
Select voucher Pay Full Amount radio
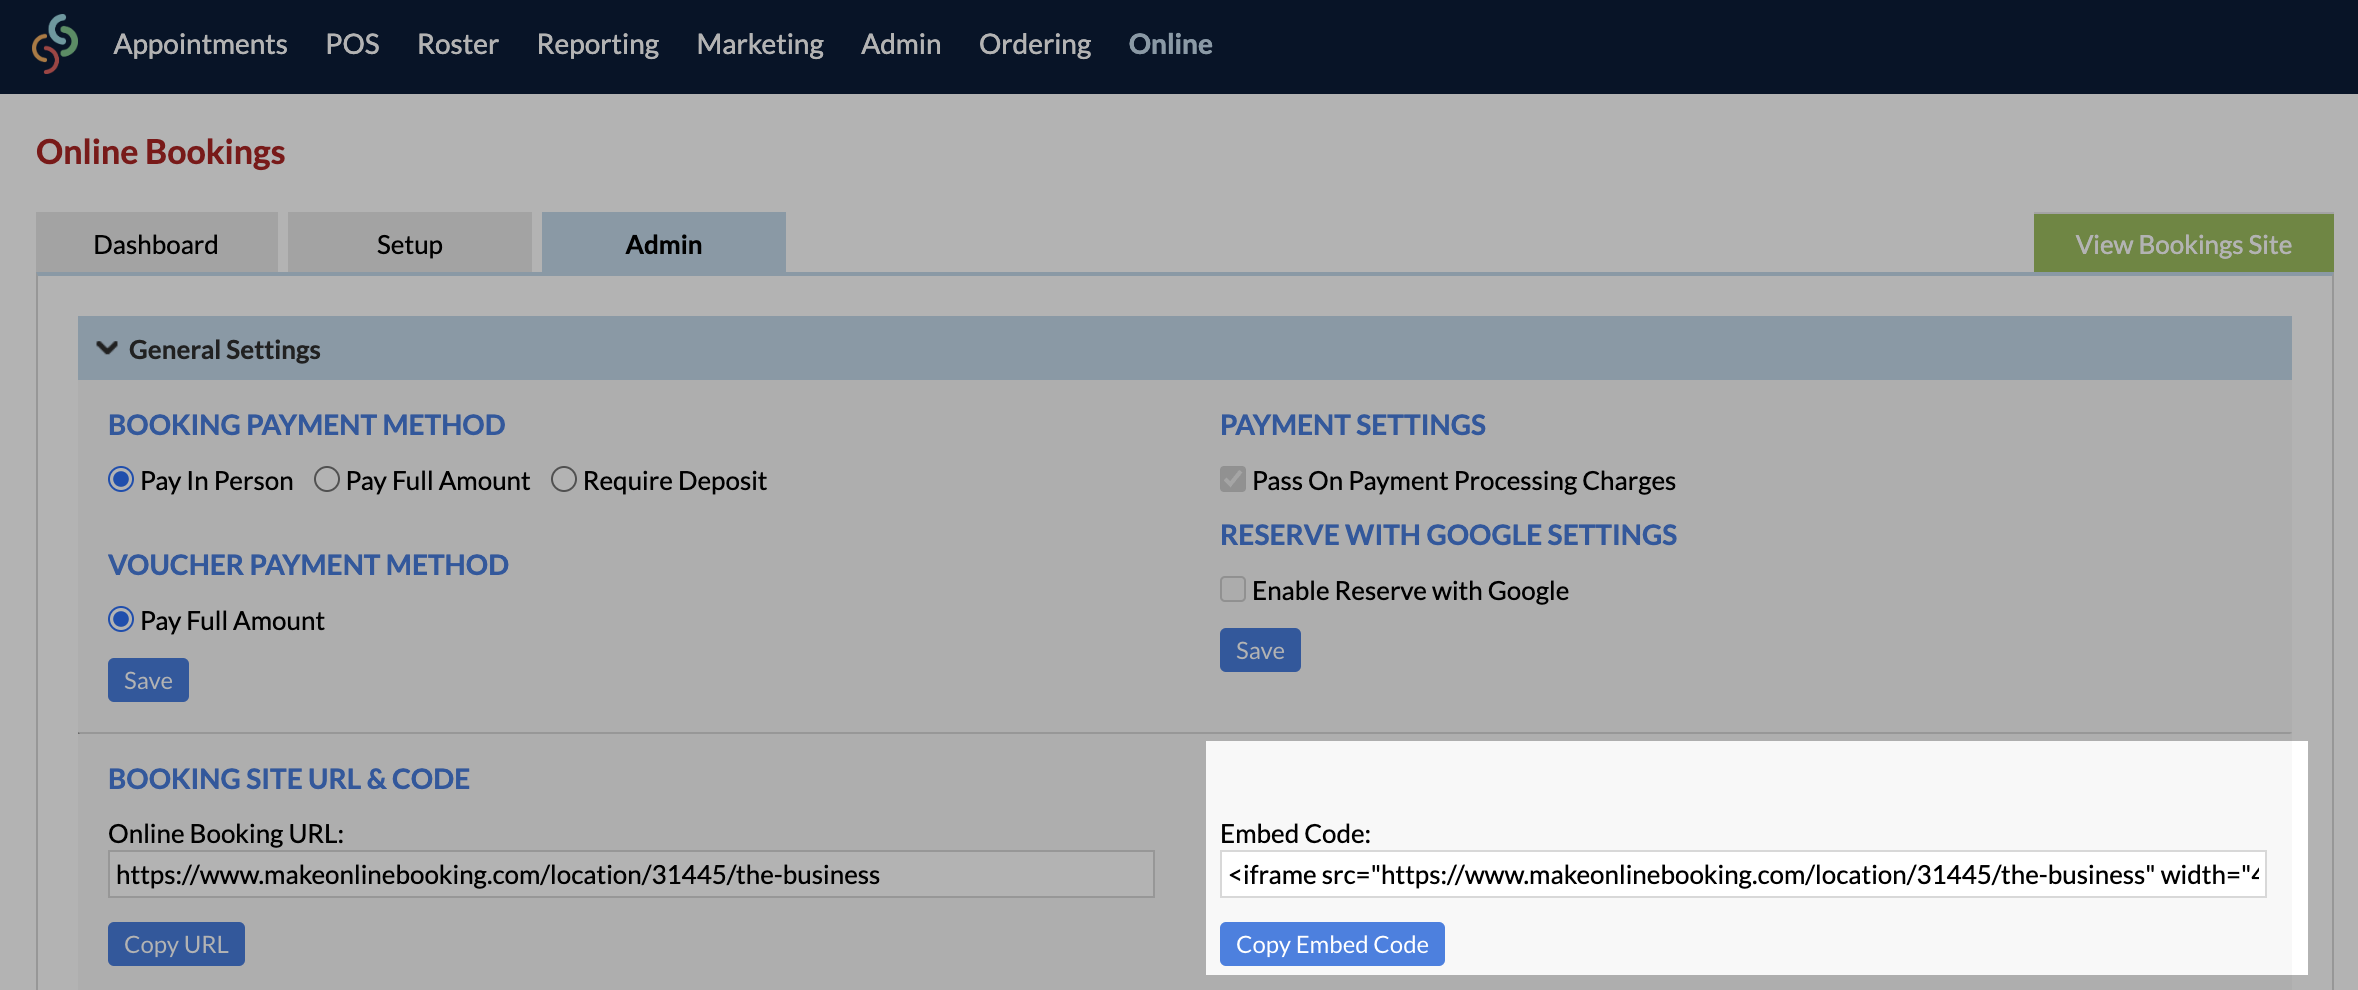coord(121,620)
